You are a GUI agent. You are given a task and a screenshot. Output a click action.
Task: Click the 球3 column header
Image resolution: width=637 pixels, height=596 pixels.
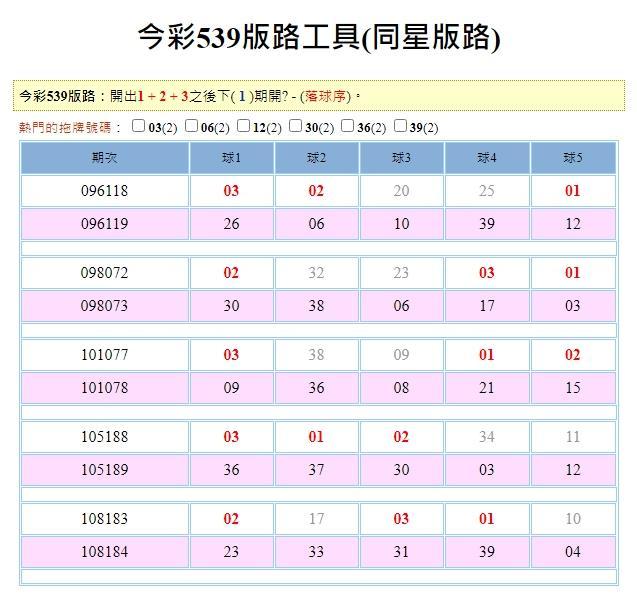[401, 158]
